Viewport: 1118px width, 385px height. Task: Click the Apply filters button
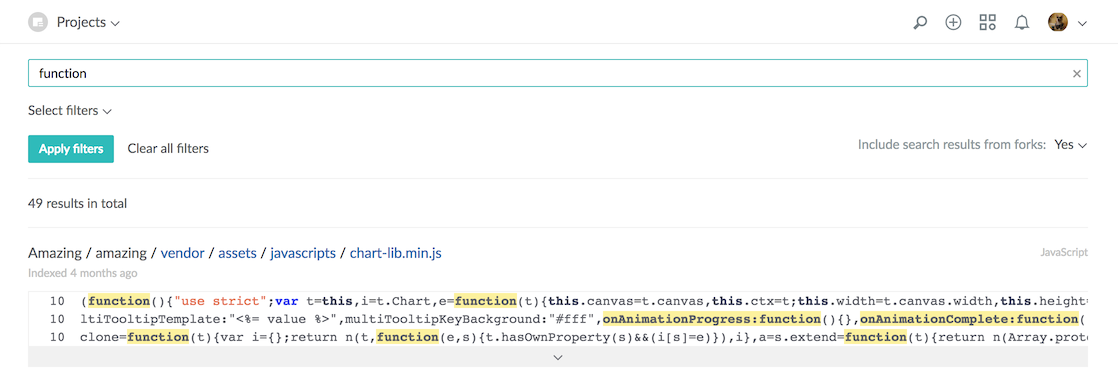point(71,148)
